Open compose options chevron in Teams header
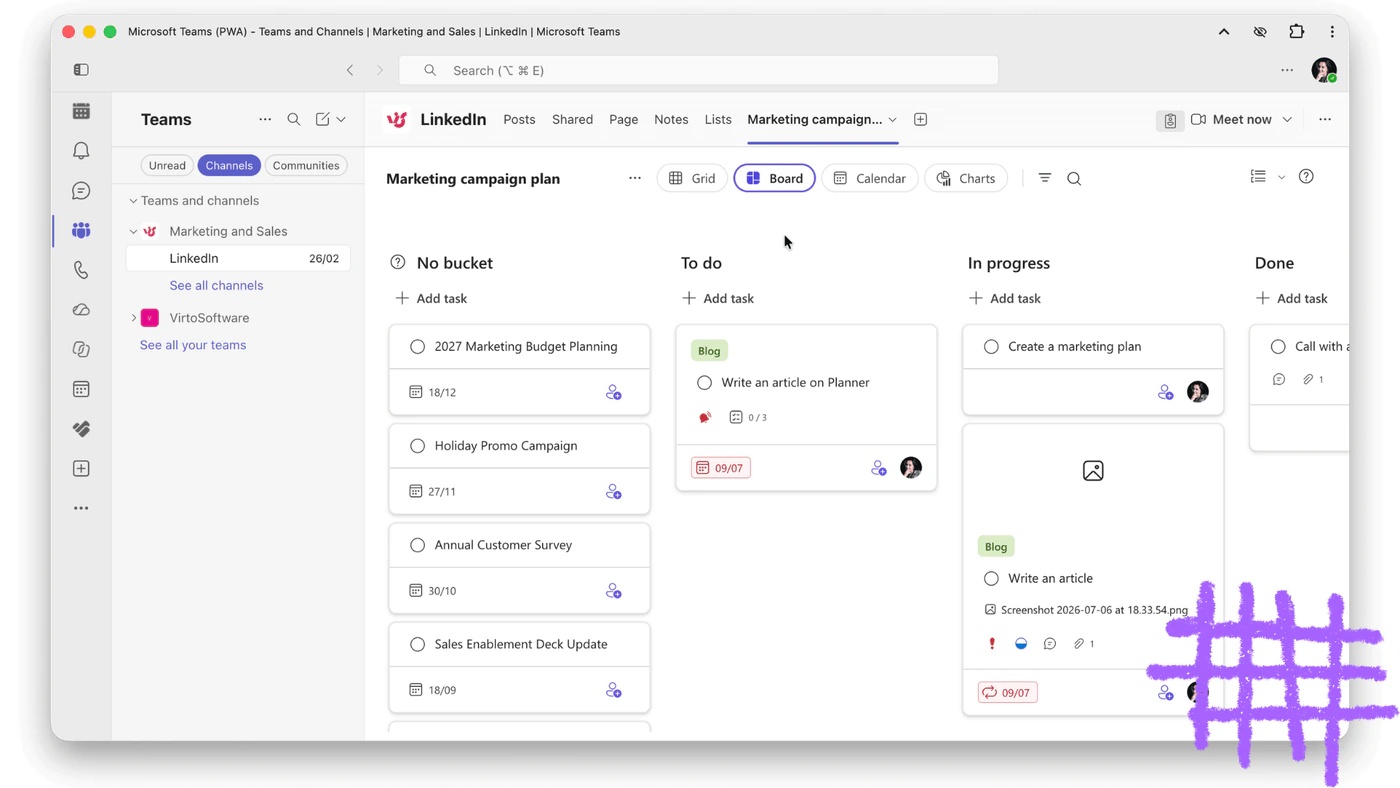This screenshot has width=1400, height=788. 341,119
